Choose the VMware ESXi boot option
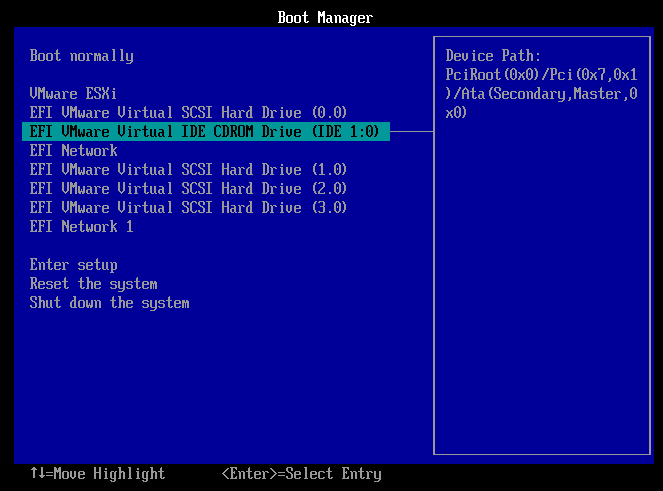 tap(73, 93)
